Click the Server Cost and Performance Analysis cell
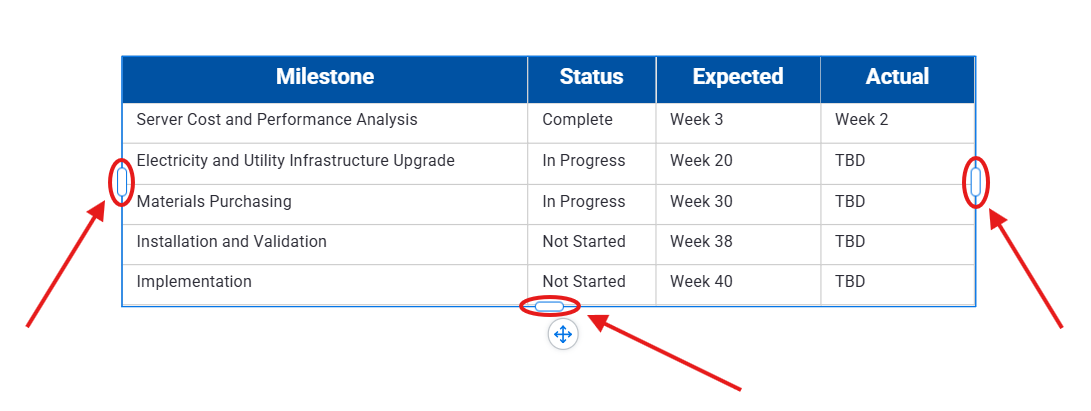 (x=277, y=120)
